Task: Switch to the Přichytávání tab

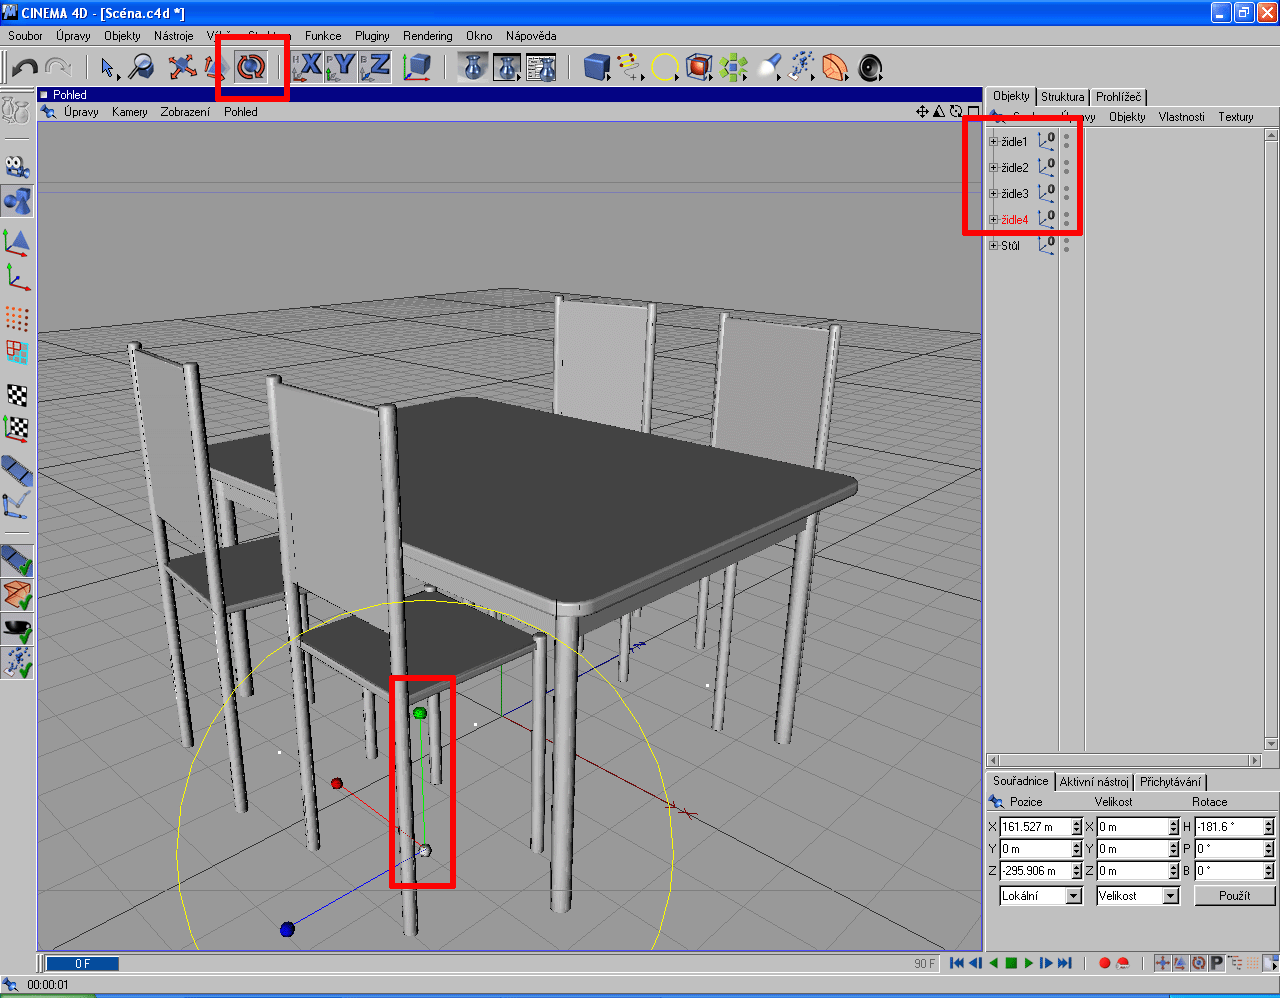Action: 1170,782
